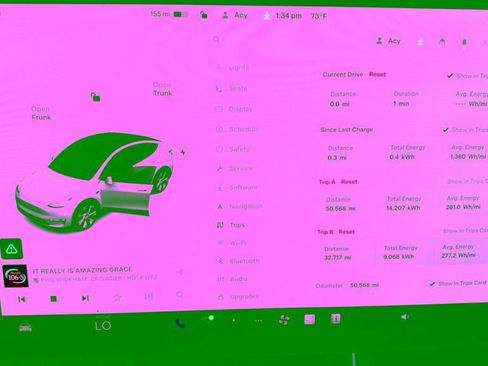Reset the Current Drive trip
This screenshot has width=488, height=366.
[x=377, y=74]
